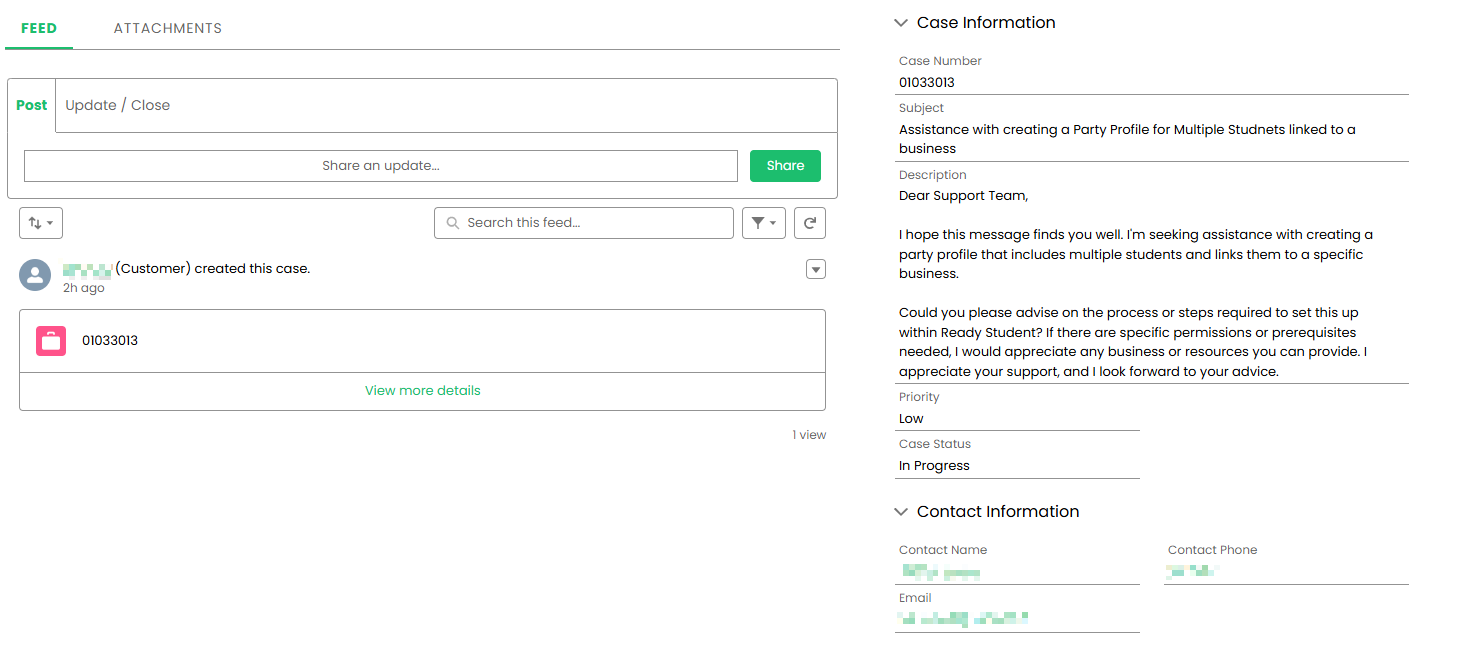Click the customer name in feed post
Image resolution: width=1461 pixels, height=669 pixels.
[x=87, y=269]
